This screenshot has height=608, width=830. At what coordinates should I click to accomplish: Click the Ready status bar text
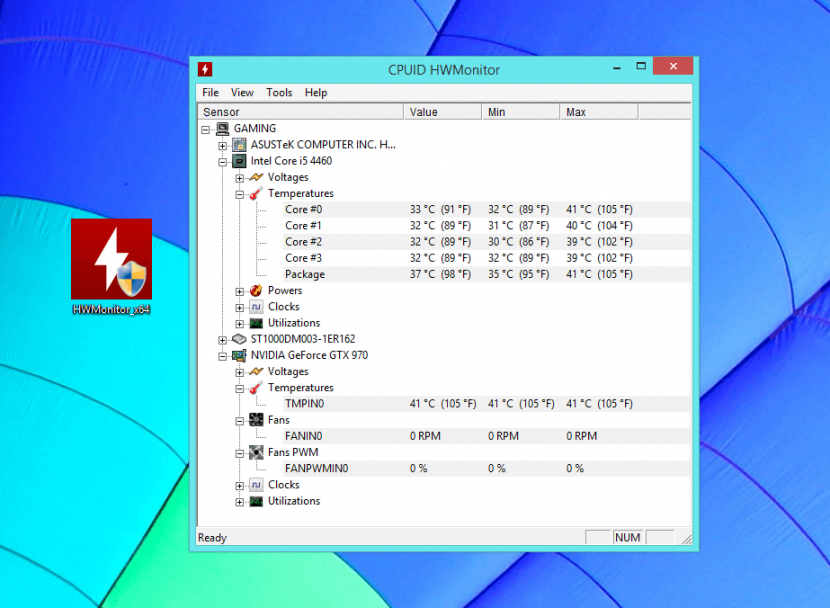tap(212, 538)
